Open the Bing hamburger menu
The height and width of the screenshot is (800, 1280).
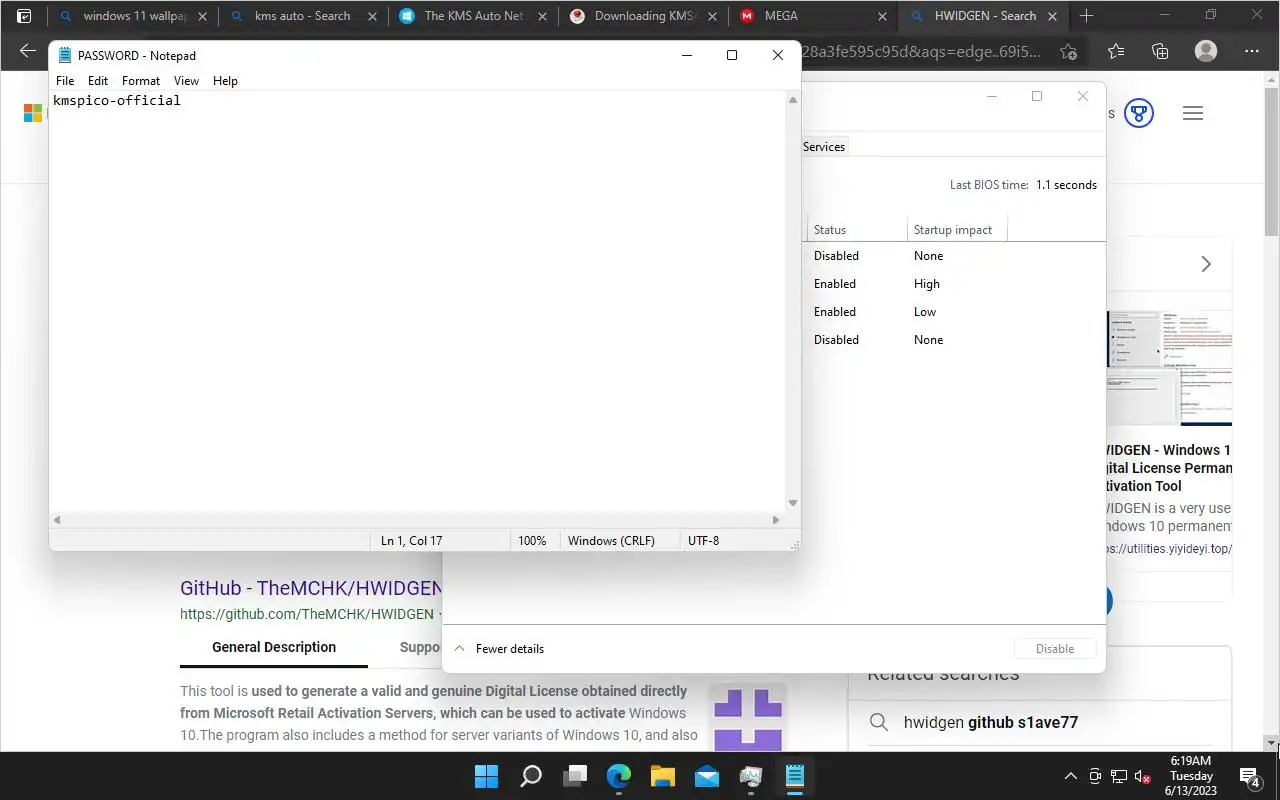tap(1192, 113)
